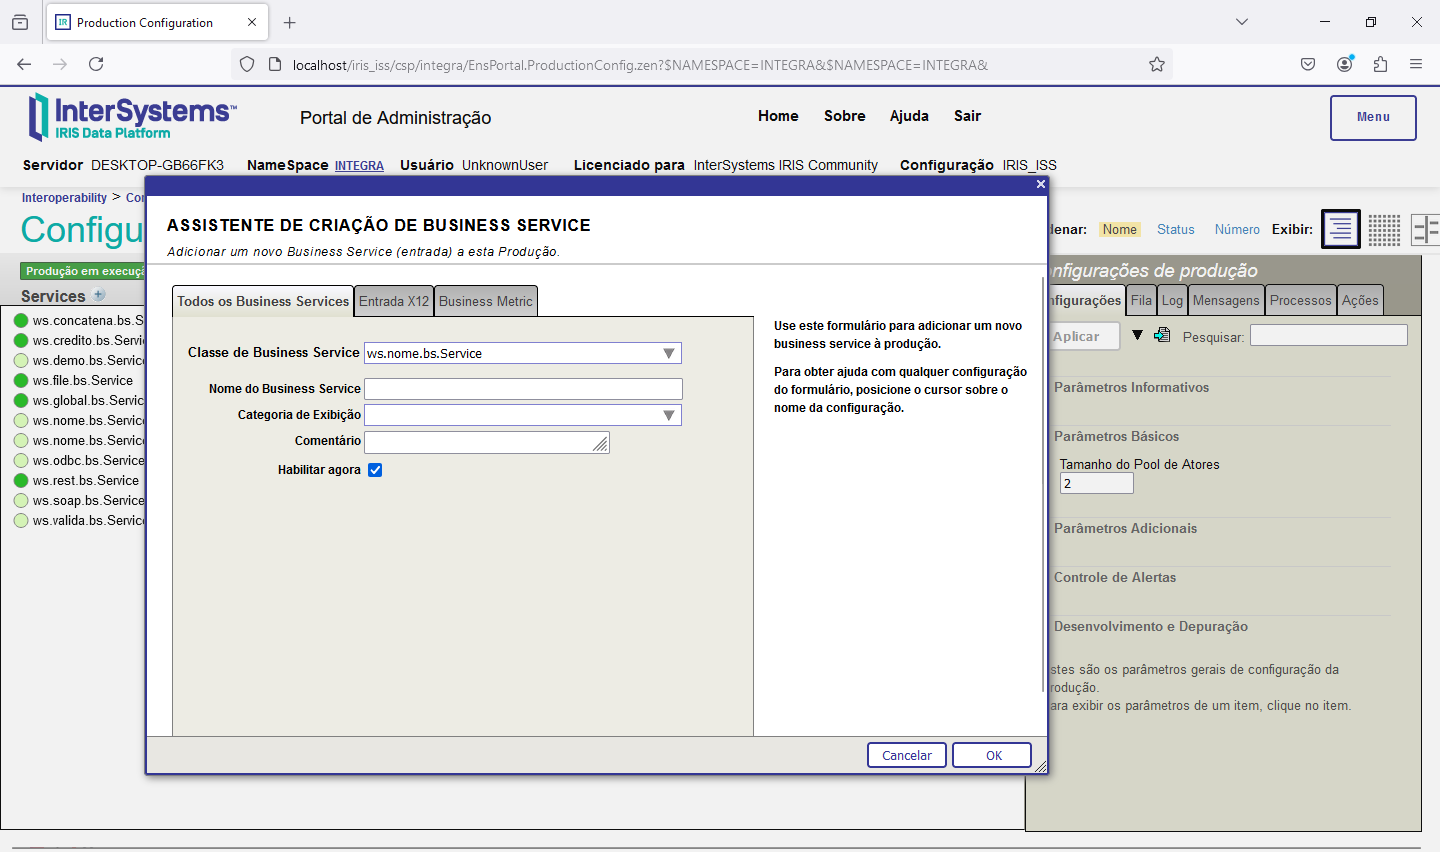Click the black triangle beside Aplicar
Screen dimensions: 1440x852
[x=1137, y=336]
